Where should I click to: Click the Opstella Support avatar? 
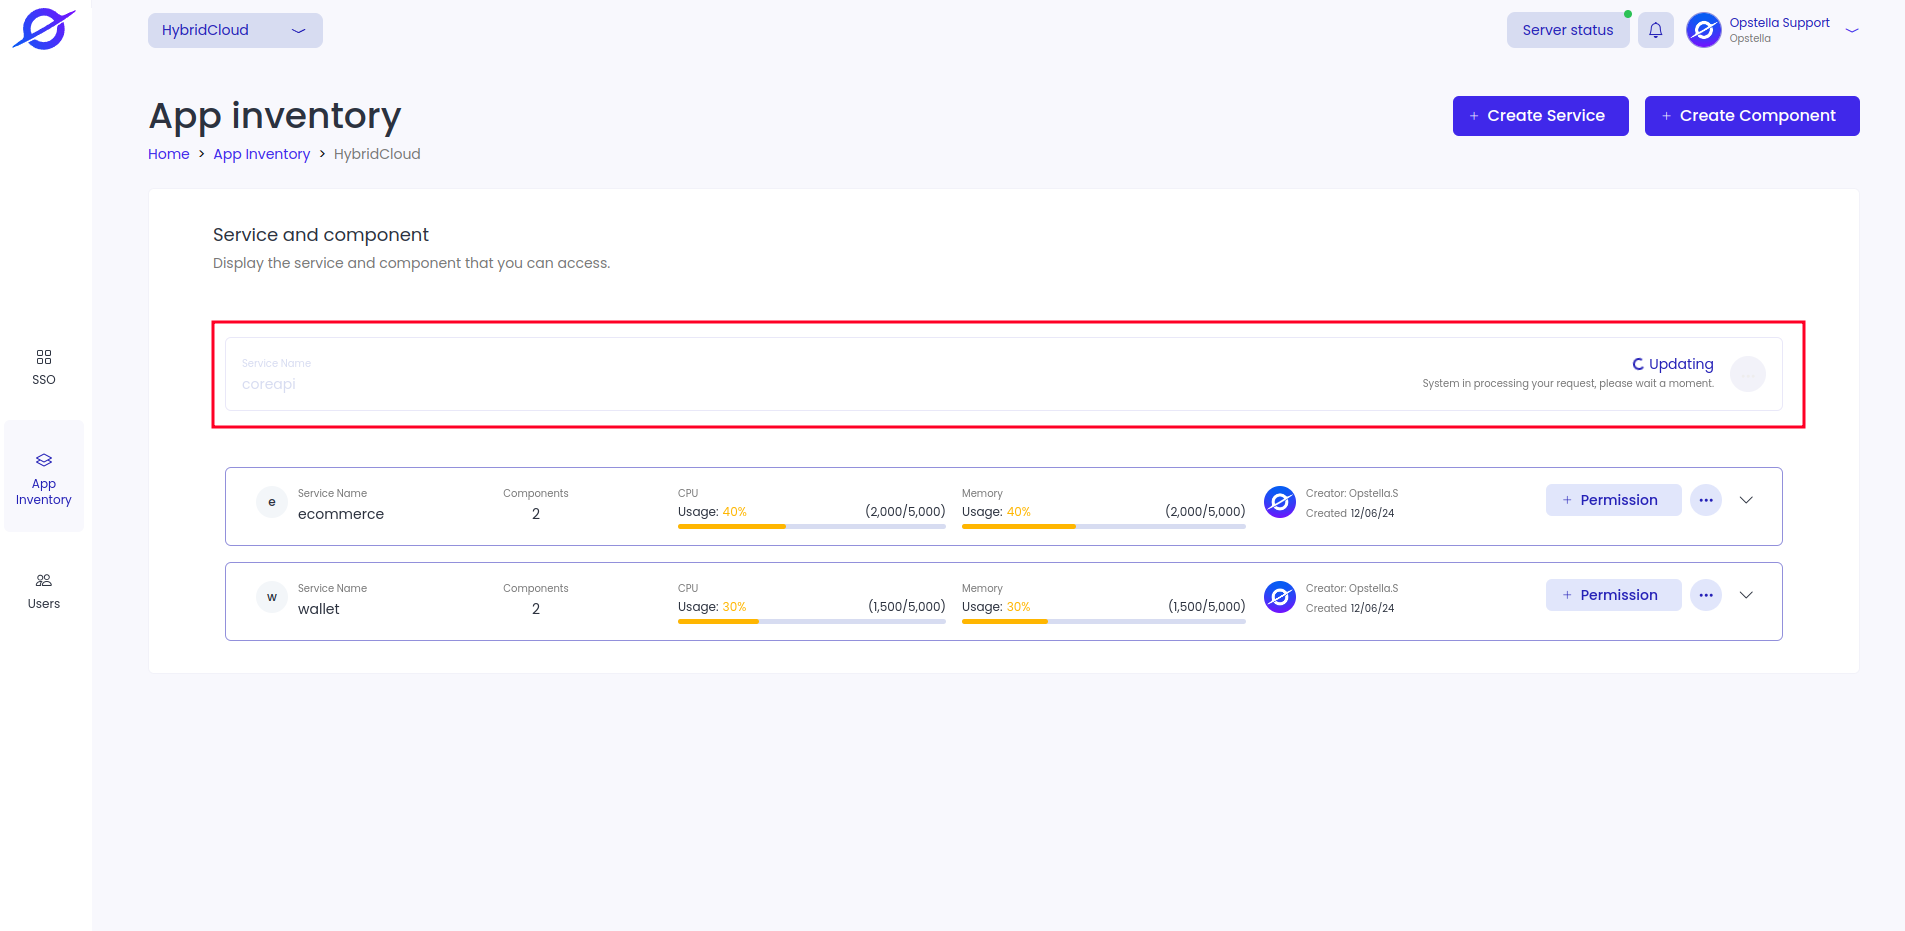click(x=1703, y=30)
